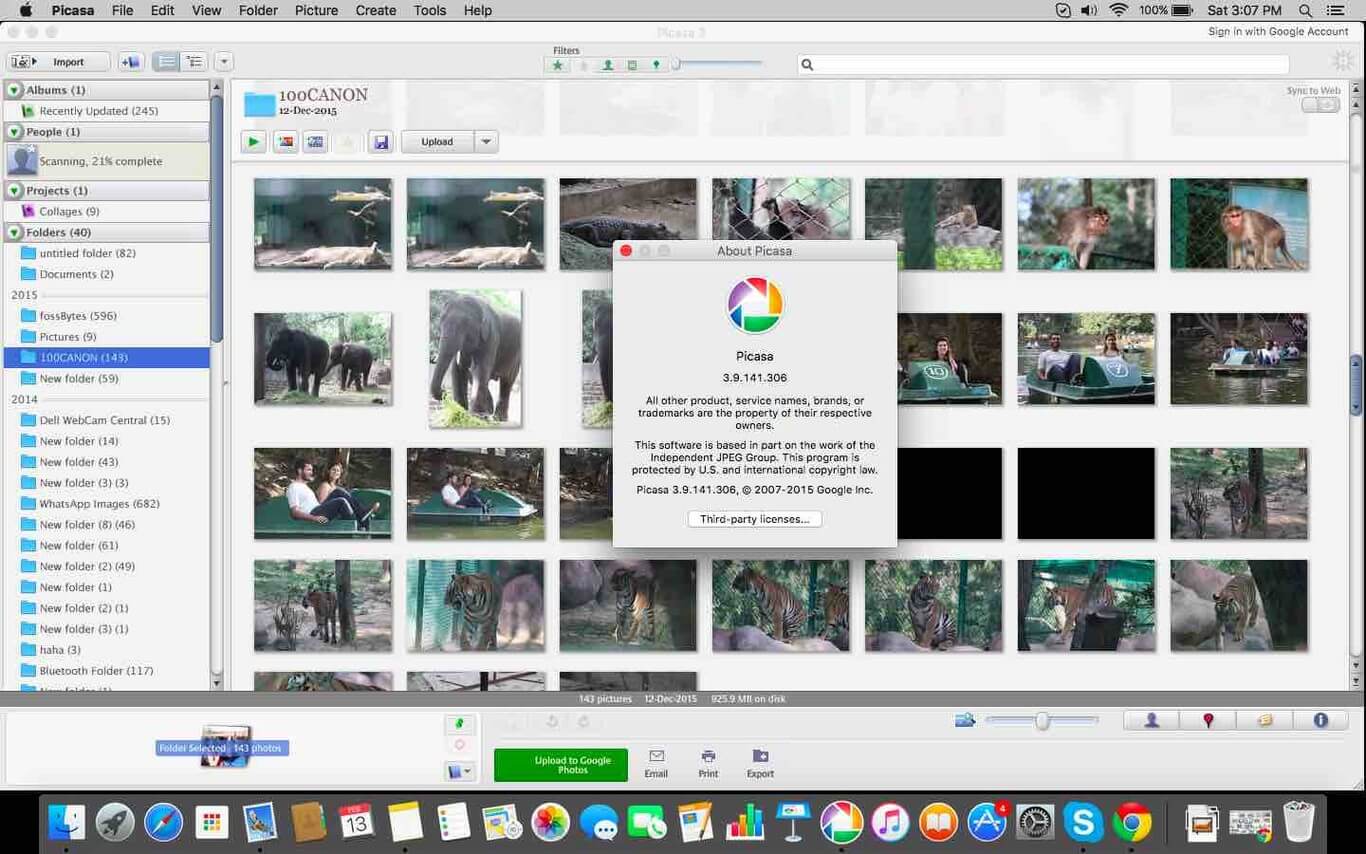Select the first tiger thumbnail in bottom row
Image resolution: width=1366 pixels, height=854 pixels.
pyautogui.click(x=323, y=605)
